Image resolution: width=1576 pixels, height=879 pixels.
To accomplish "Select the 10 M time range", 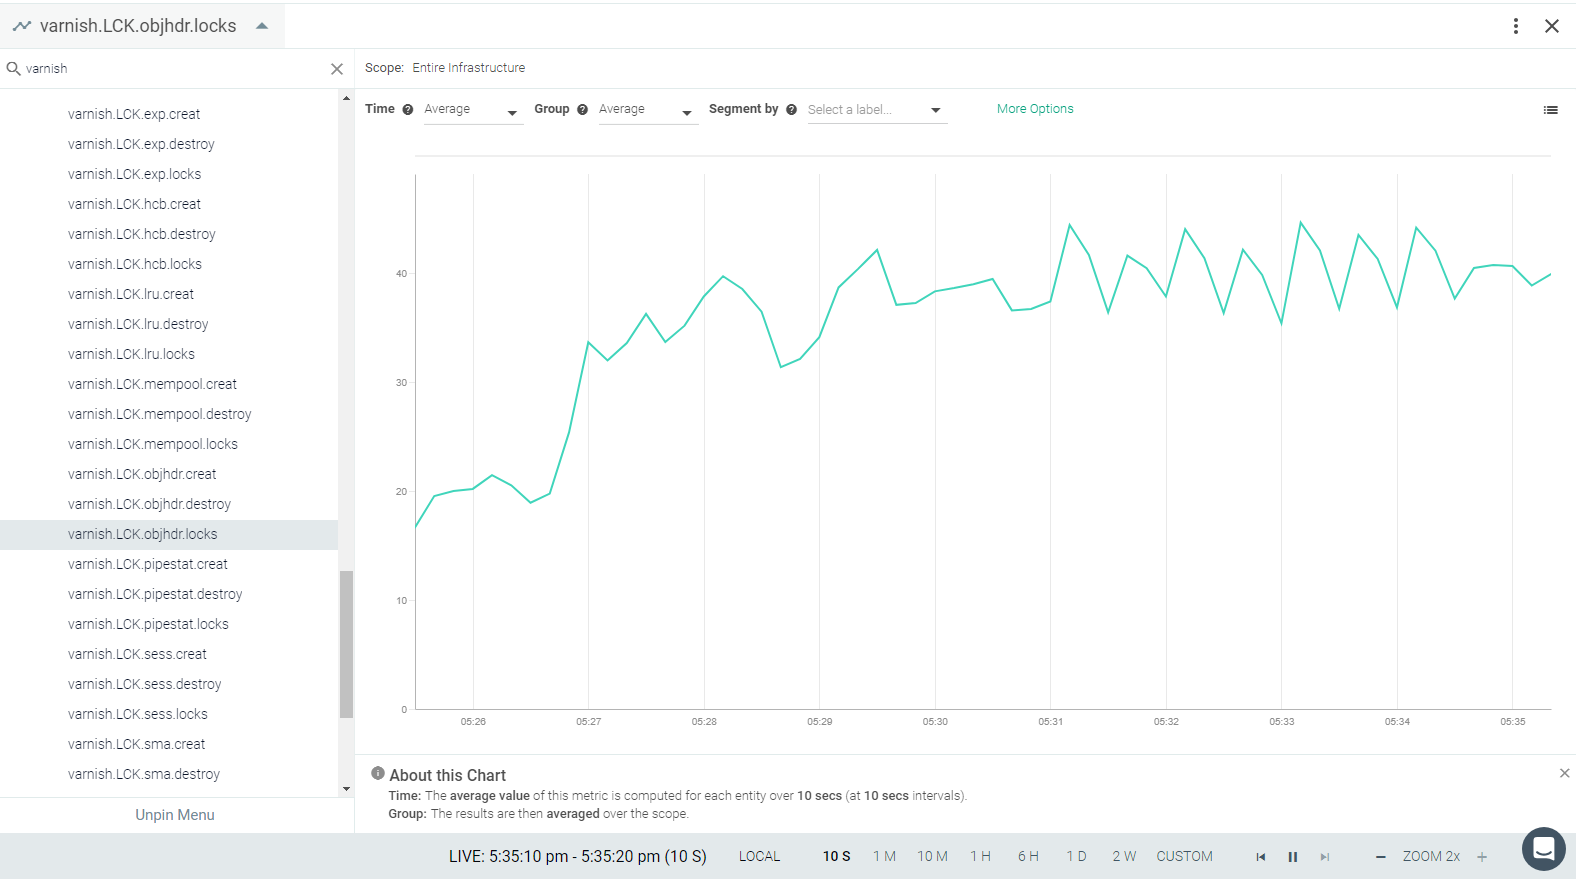I will click(932, 857).
